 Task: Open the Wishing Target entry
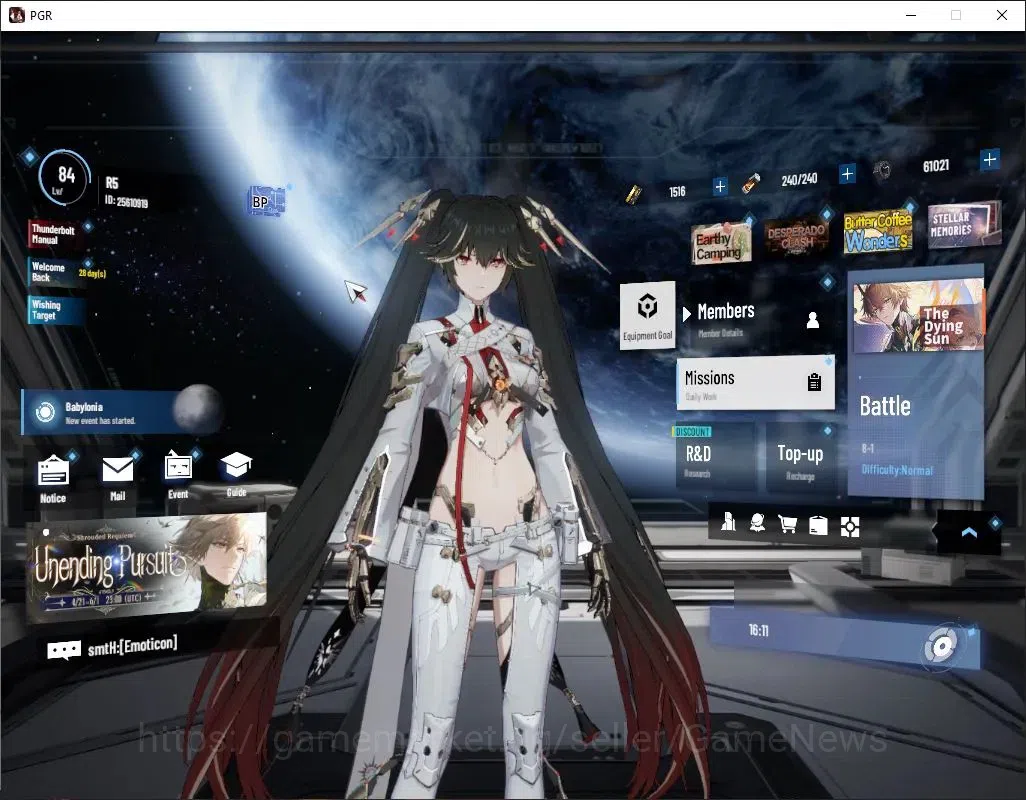point(56,310)
